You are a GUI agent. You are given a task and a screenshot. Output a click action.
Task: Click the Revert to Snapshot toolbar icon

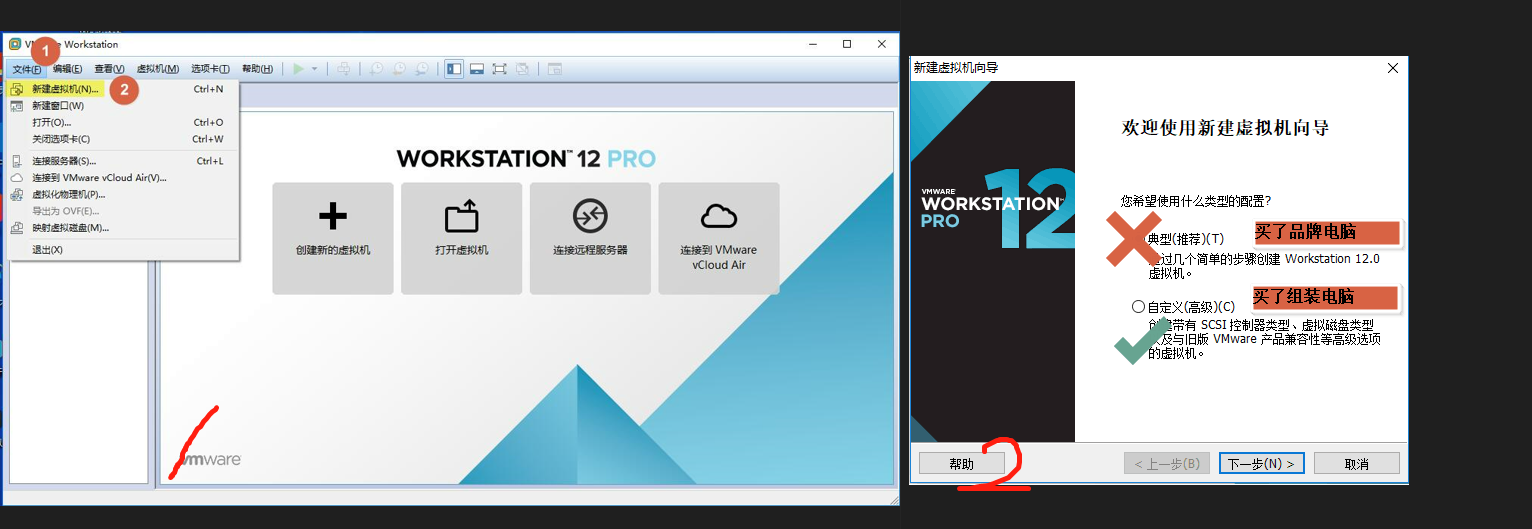(x=399, y=69)
